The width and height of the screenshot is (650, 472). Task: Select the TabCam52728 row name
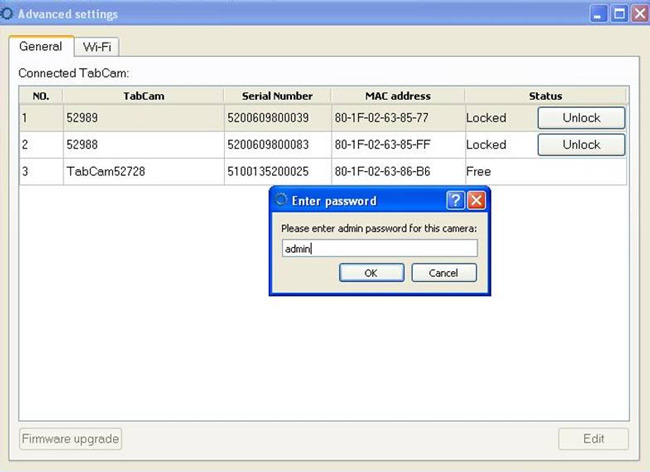pos(143,172)
